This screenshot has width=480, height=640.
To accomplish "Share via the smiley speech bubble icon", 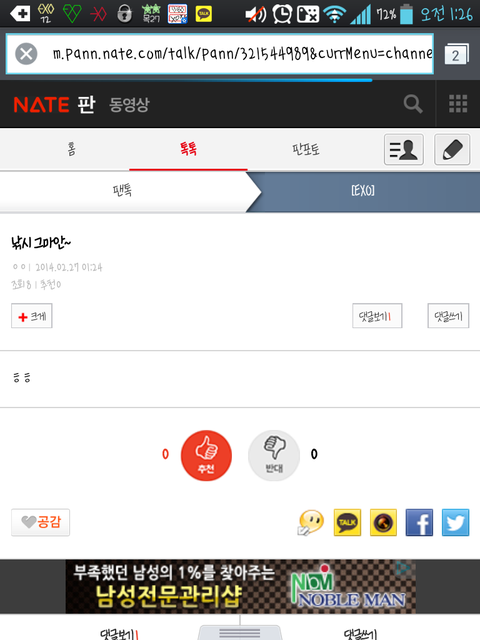I will tap(311, 522).
